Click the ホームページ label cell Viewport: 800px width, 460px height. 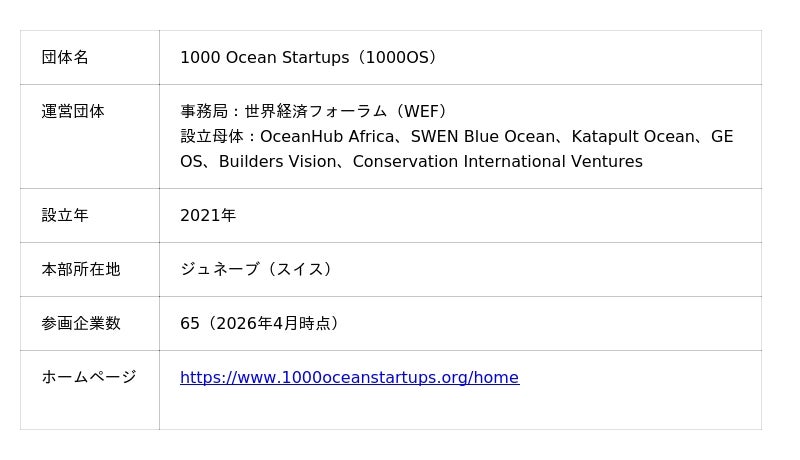pyautogui.click(x=89, y=378)
